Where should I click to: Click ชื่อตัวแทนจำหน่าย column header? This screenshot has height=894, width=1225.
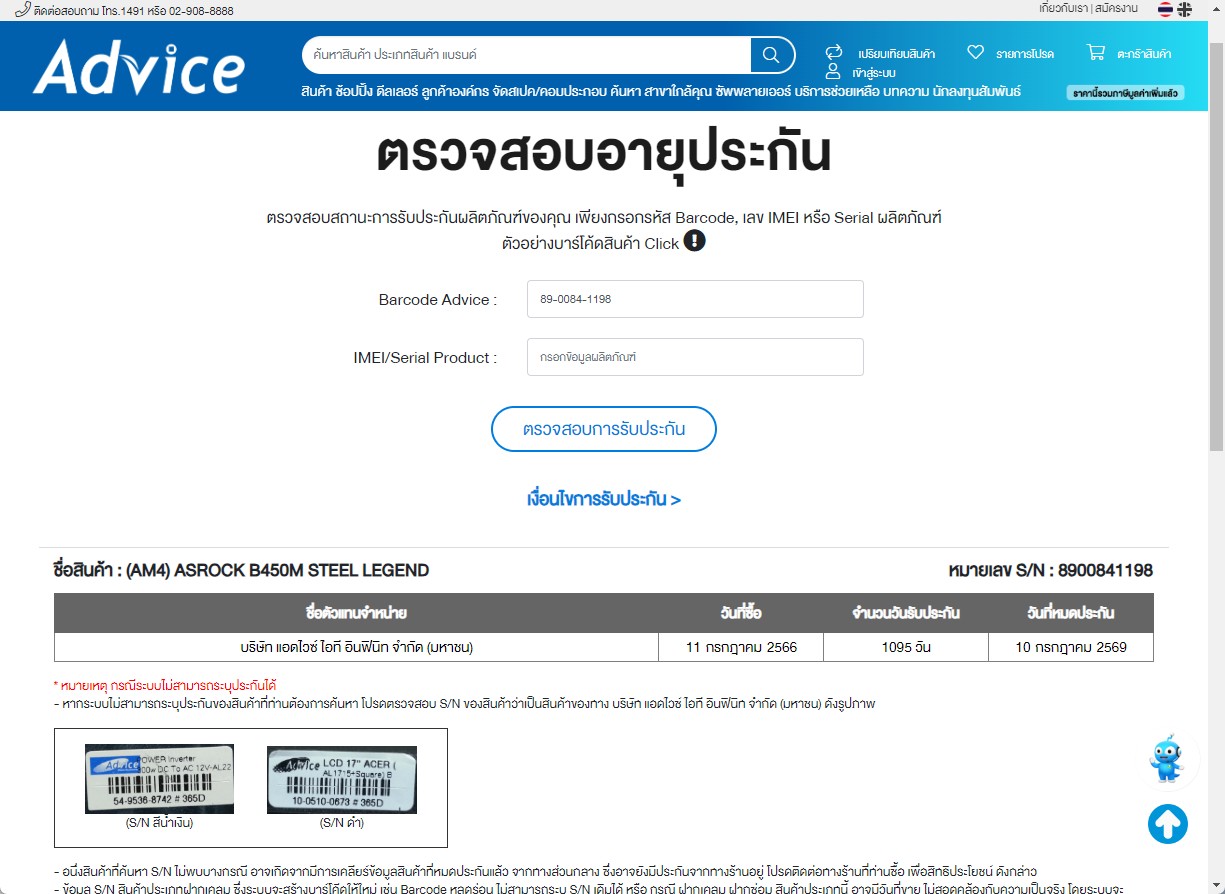[356, 613]
